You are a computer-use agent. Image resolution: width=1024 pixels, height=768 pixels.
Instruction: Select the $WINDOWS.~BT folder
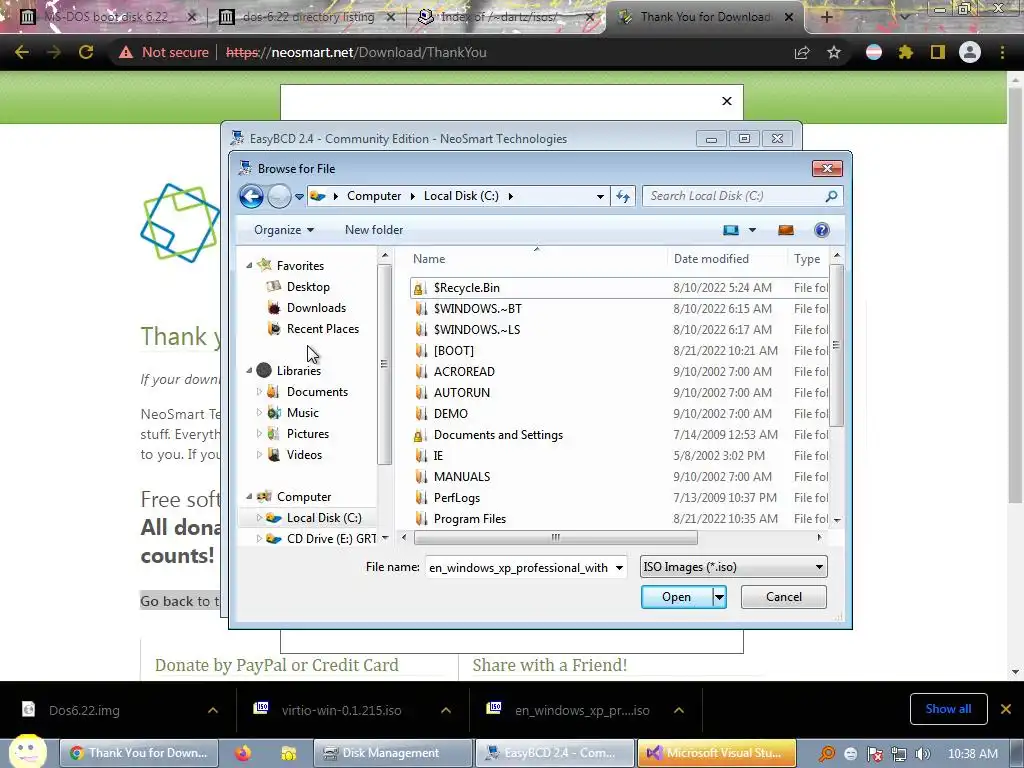pos(477,308)
